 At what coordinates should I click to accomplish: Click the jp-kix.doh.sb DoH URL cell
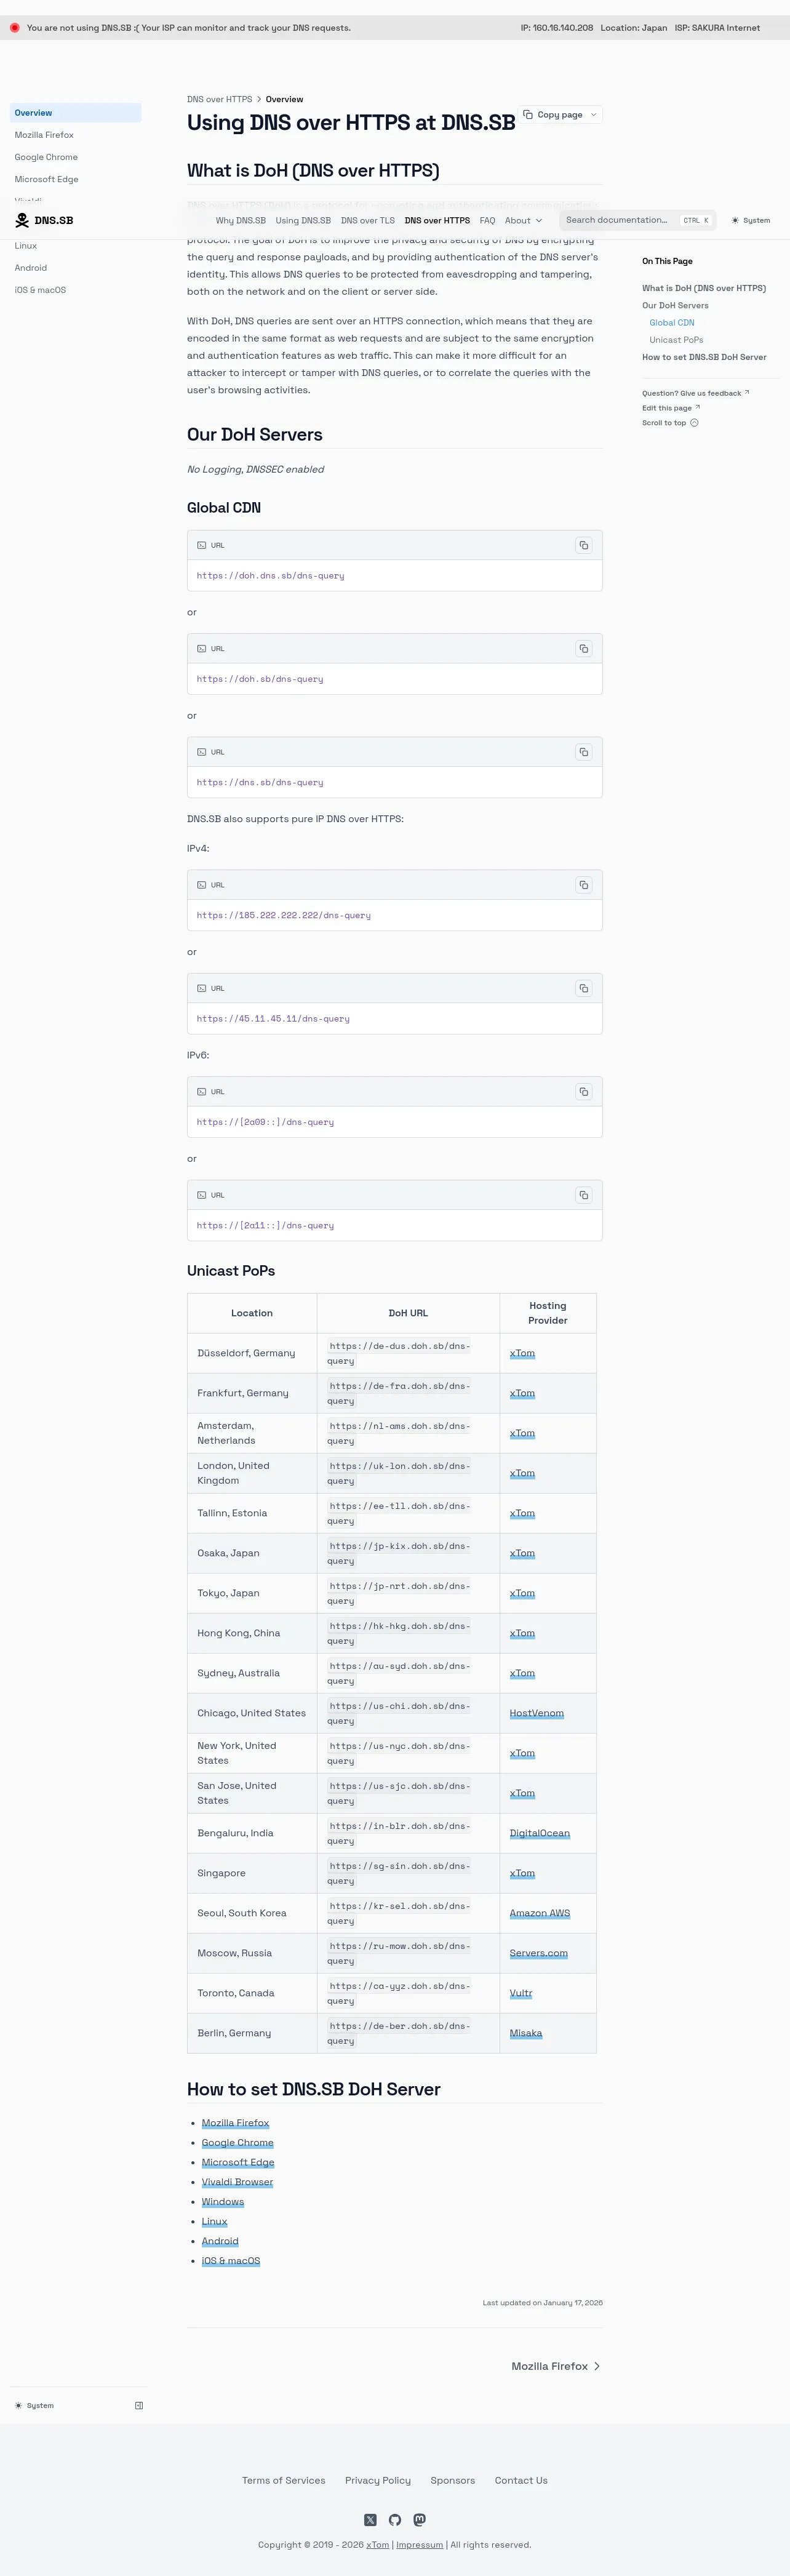[408, 1553]
